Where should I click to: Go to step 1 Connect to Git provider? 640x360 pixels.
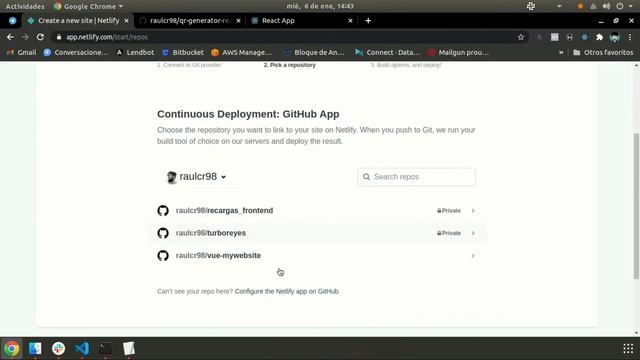coord(189,65)
